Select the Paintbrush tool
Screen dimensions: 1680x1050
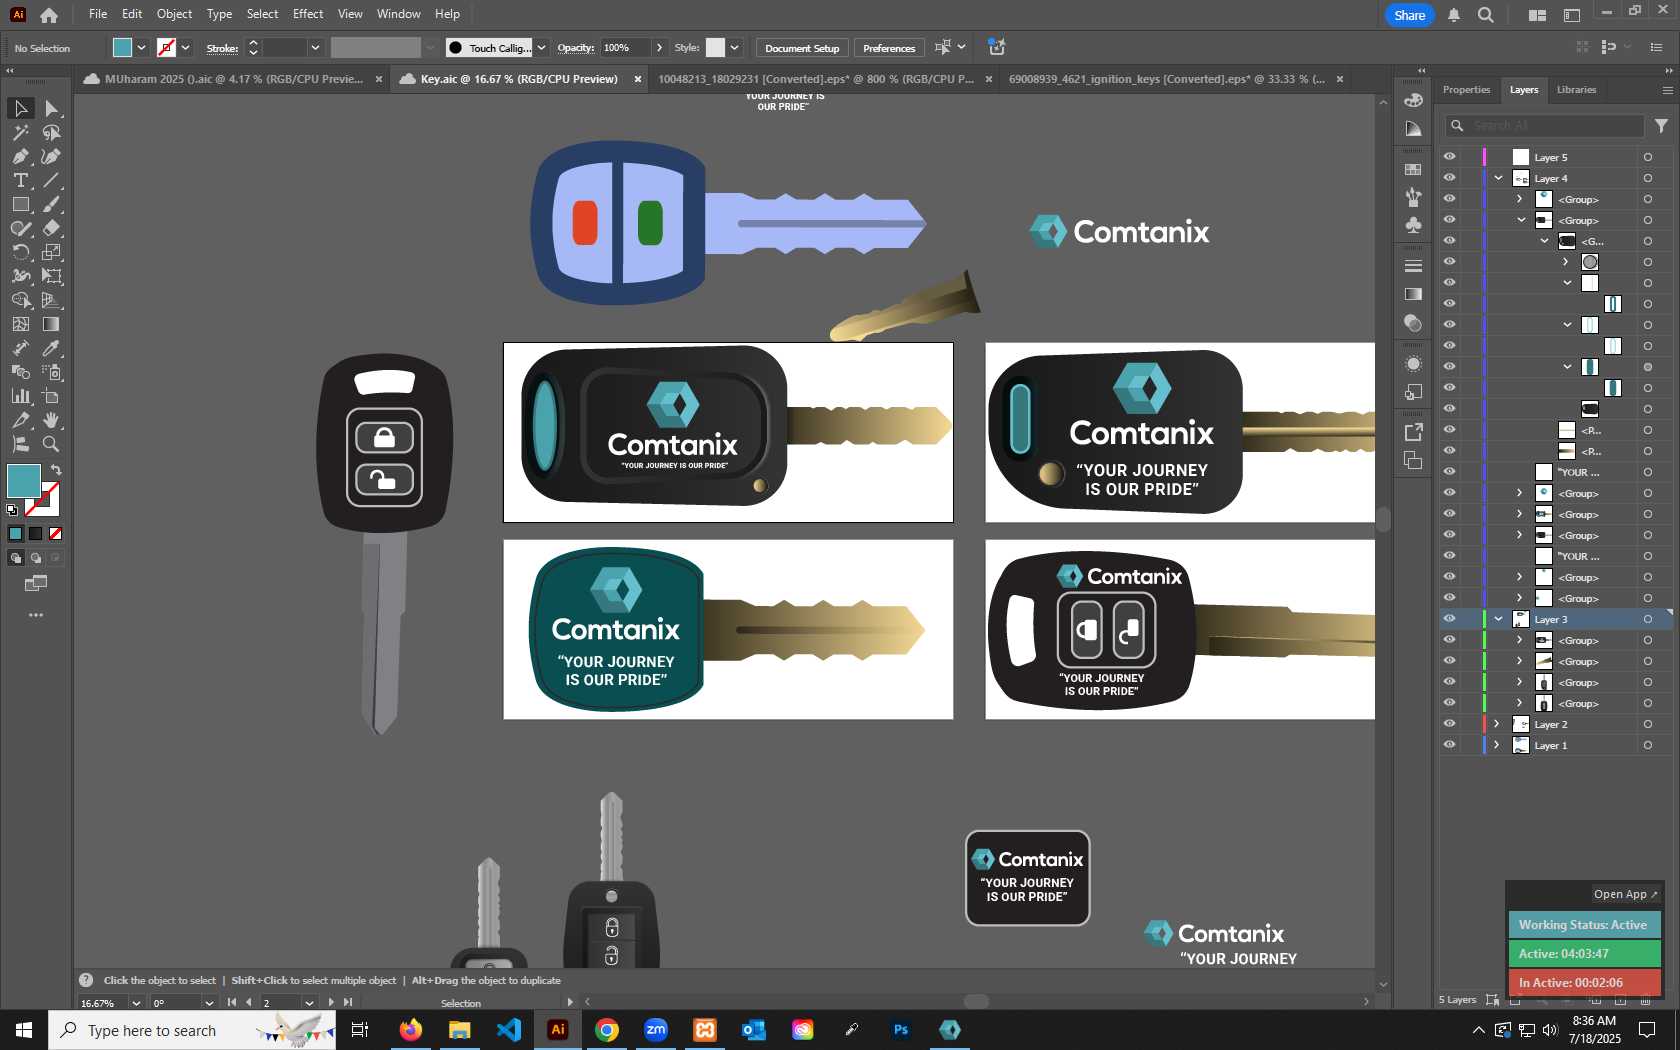52,204
